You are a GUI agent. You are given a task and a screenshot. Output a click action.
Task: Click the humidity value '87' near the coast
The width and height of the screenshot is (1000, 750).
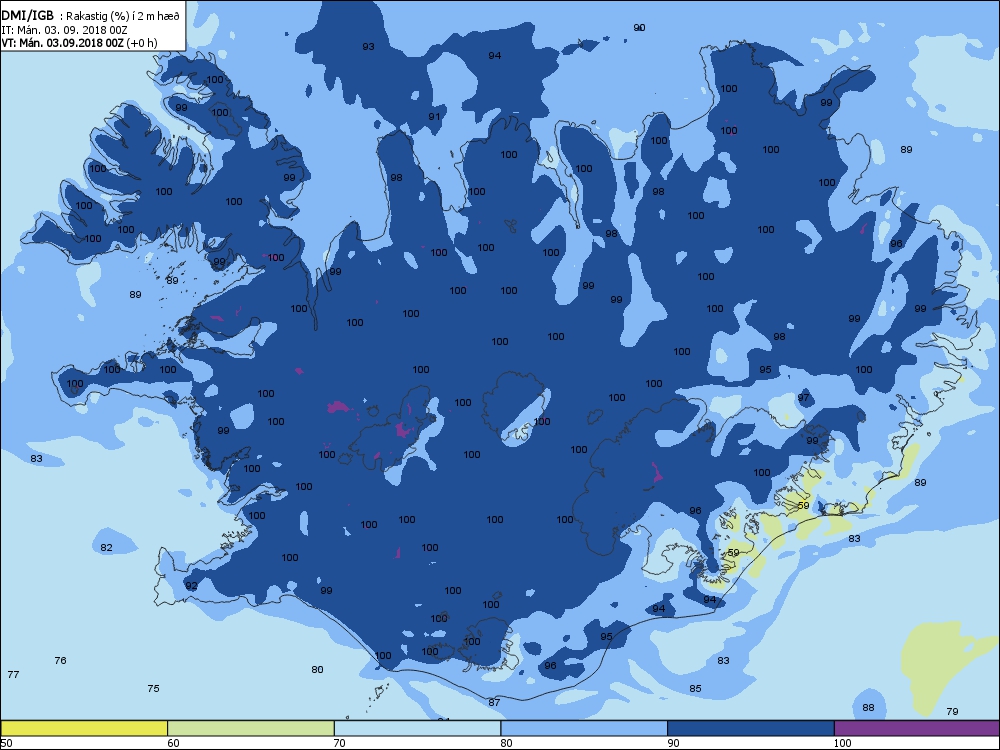click(x=494, y=702)
